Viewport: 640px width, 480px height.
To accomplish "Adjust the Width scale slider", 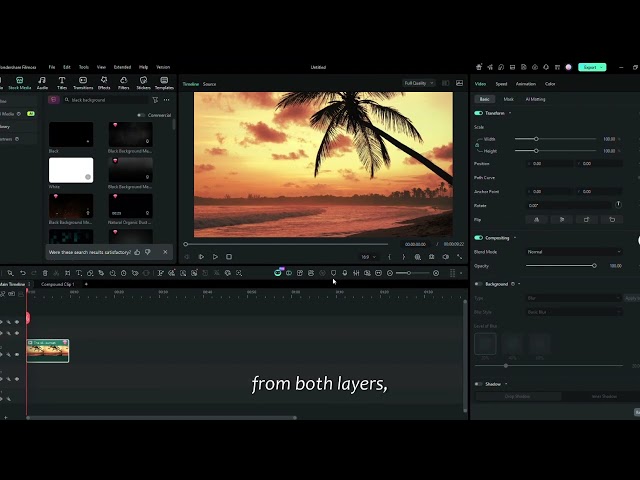I will click(556, 139).
